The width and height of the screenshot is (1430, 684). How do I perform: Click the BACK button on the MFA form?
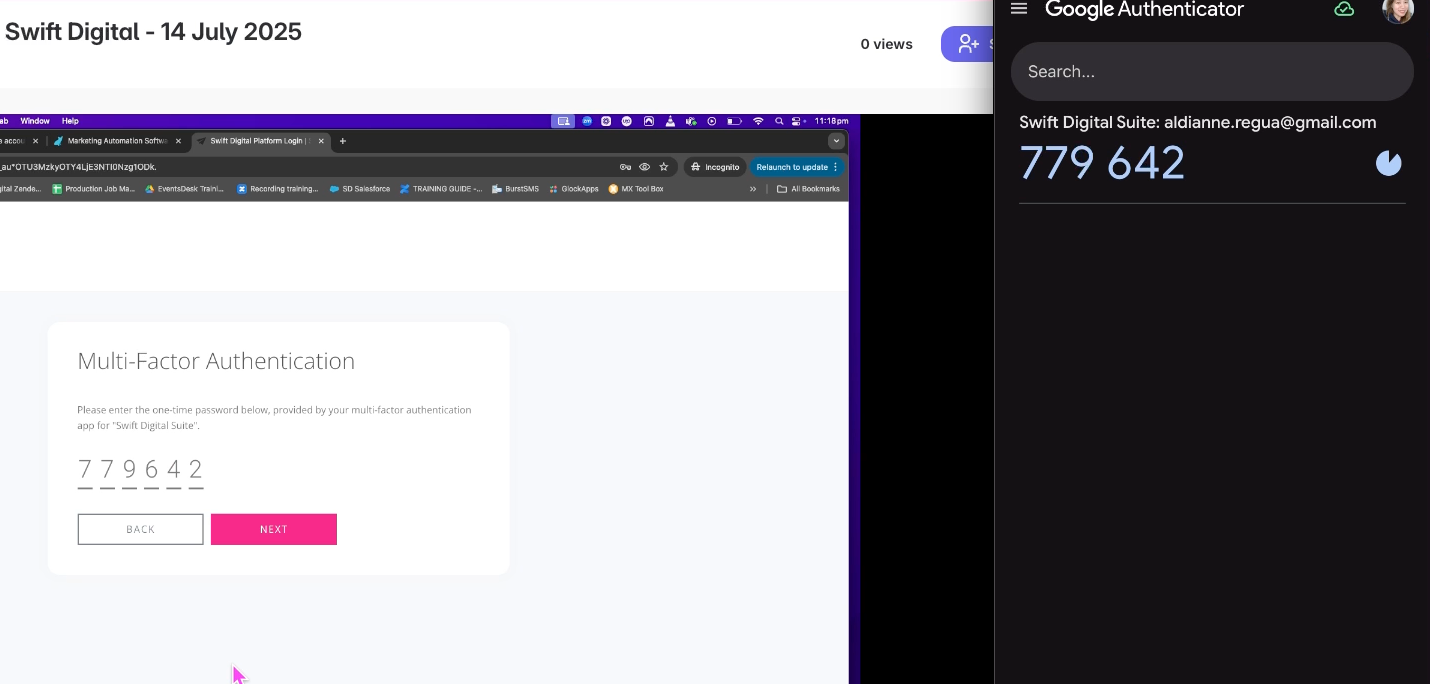140,529
